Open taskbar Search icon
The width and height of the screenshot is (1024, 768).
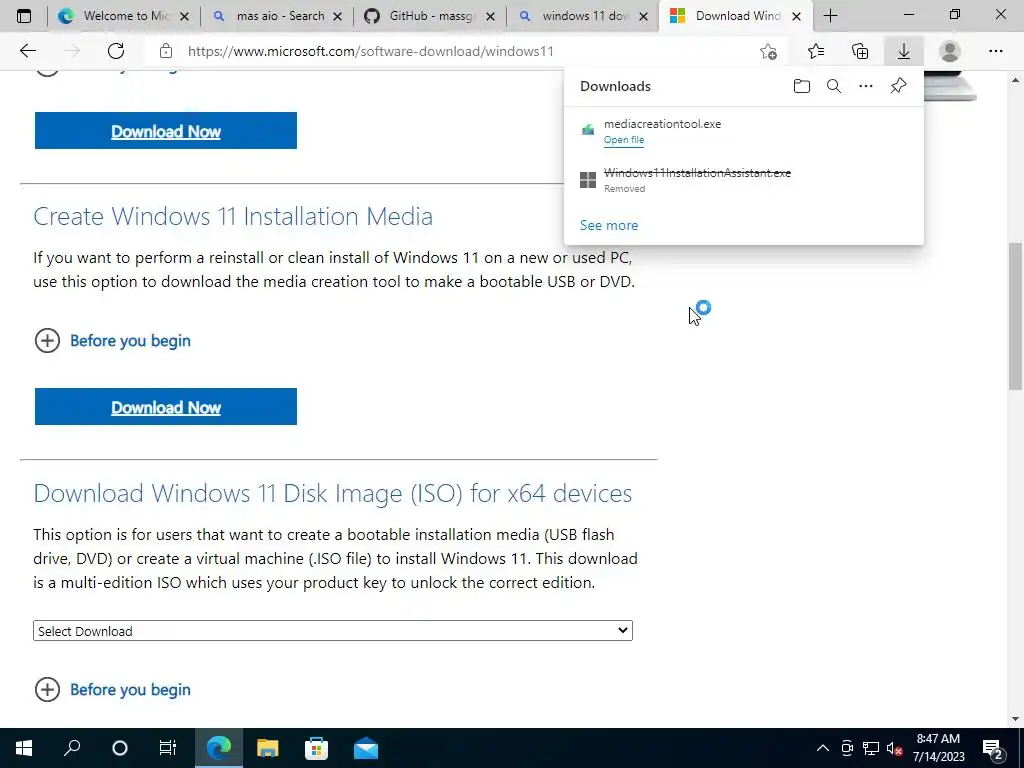(72, 748)
